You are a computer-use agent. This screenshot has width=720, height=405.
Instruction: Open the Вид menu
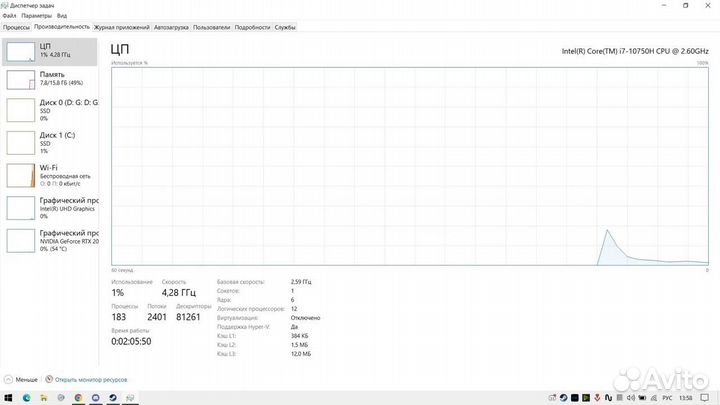pyautogui.click(x=62, y=16)
